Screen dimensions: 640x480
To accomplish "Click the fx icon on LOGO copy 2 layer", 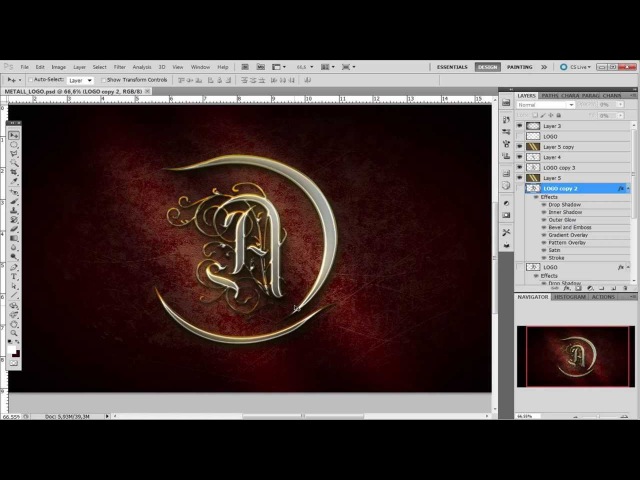I will tap(621, 188).
